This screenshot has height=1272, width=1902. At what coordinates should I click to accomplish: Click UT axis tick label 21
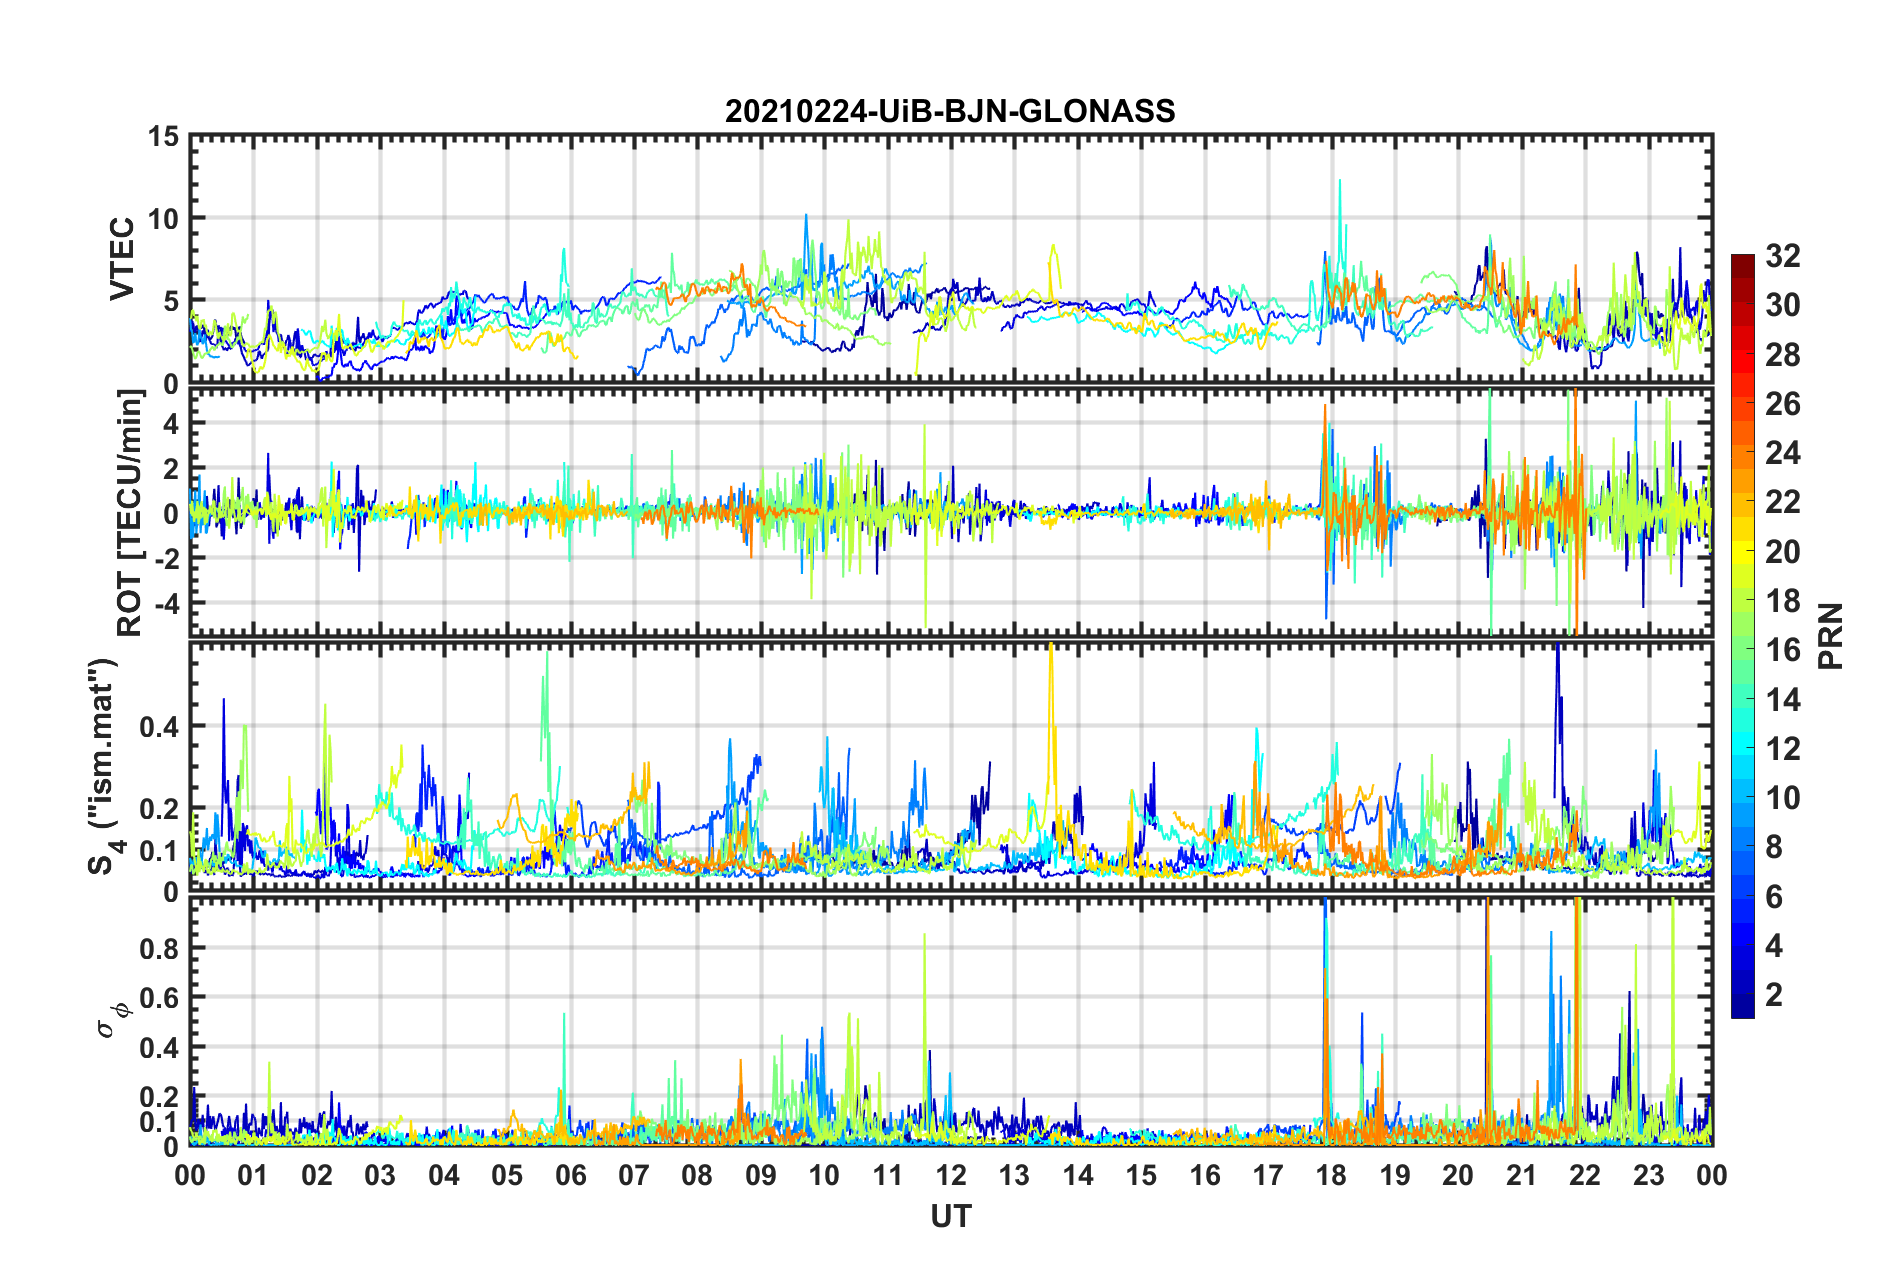1522,1175
